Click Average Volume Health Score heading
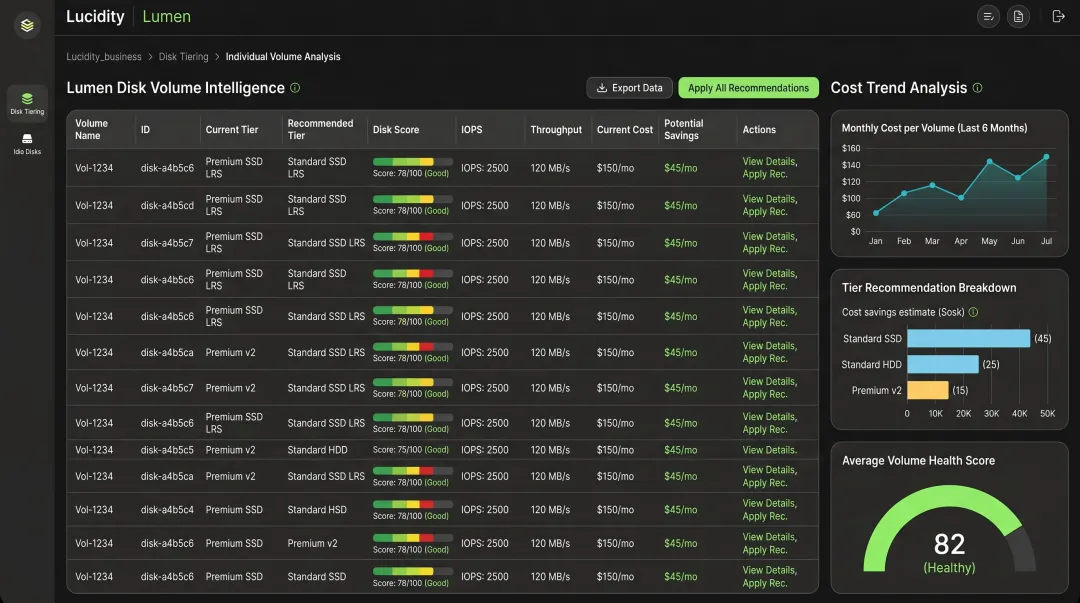The height and width of the screenshot is (603, 1080). 918,461
